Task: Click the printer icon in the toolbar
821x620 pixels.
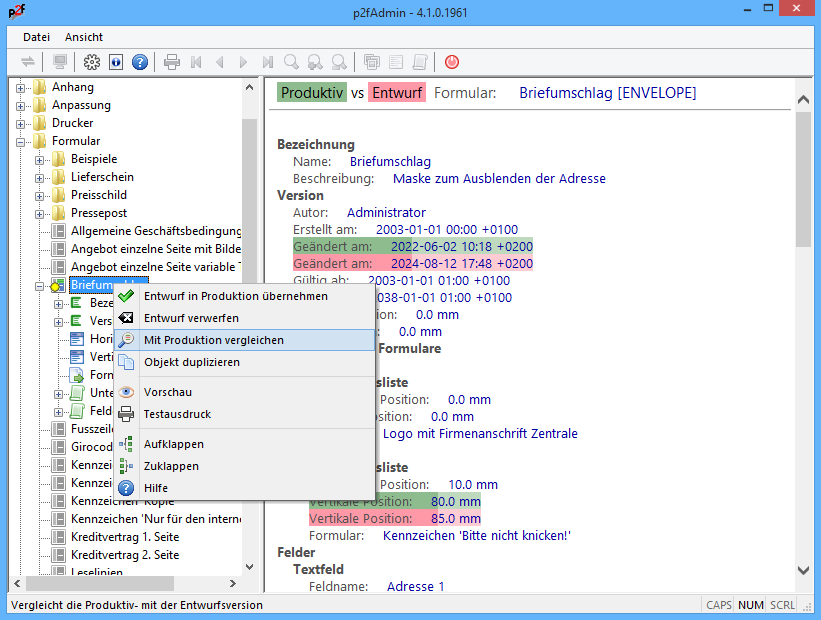Action: [x=172, y=62]
